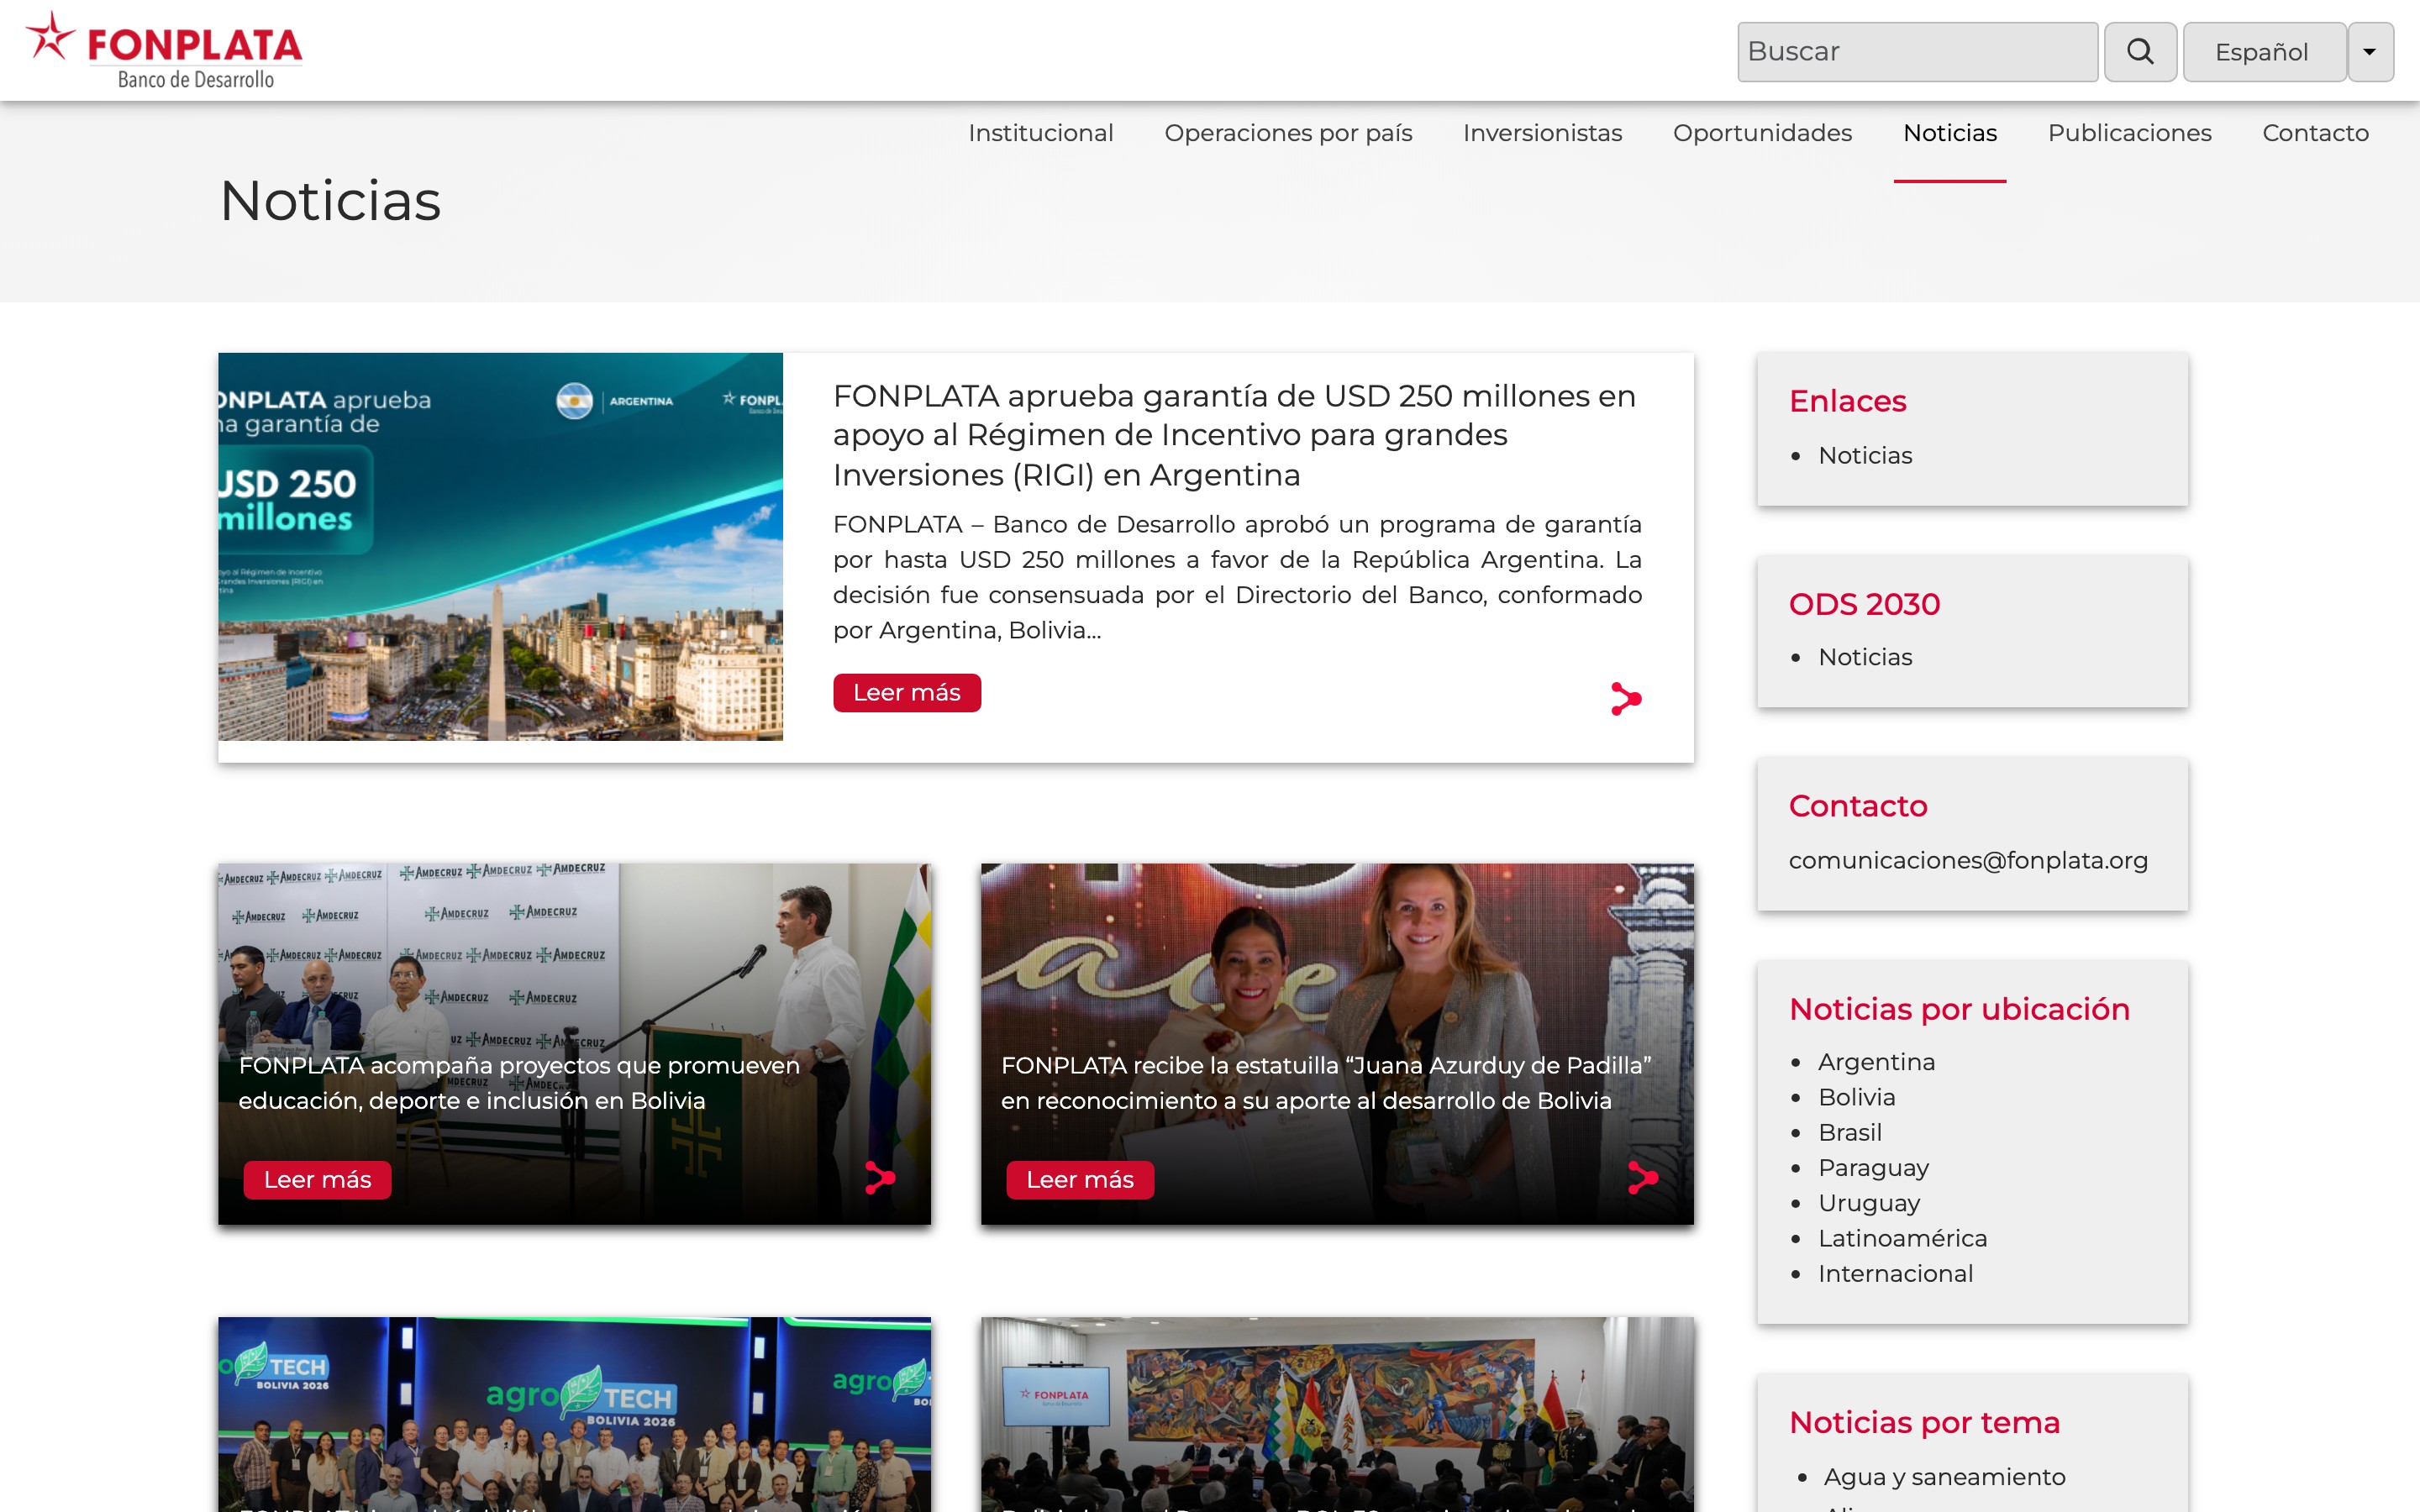Image resolution: width=2420 pixels, height=1512 pixels.
Task: Filter news by Argentina
Action: pyautogui.click(x=1876, y=1062)
